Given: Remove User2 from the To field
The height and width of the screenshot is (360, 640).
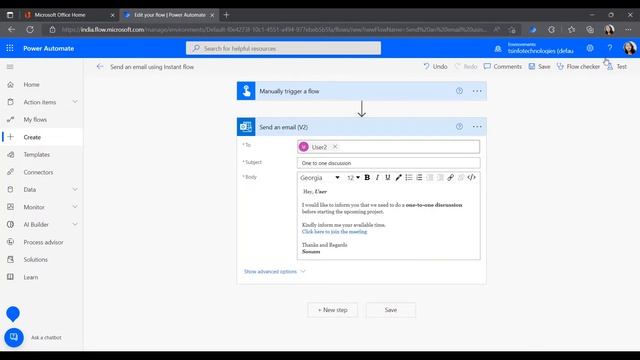Looking at the screenshot, I should [x=335, y=147].
